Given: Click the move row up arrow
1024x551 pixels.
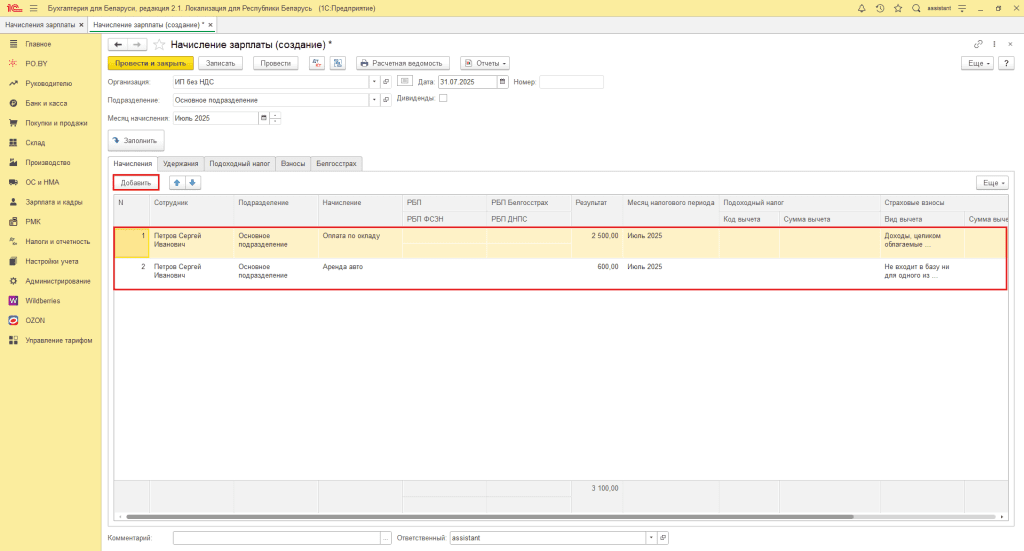Looking at the screenshot, I should point(177,183).
